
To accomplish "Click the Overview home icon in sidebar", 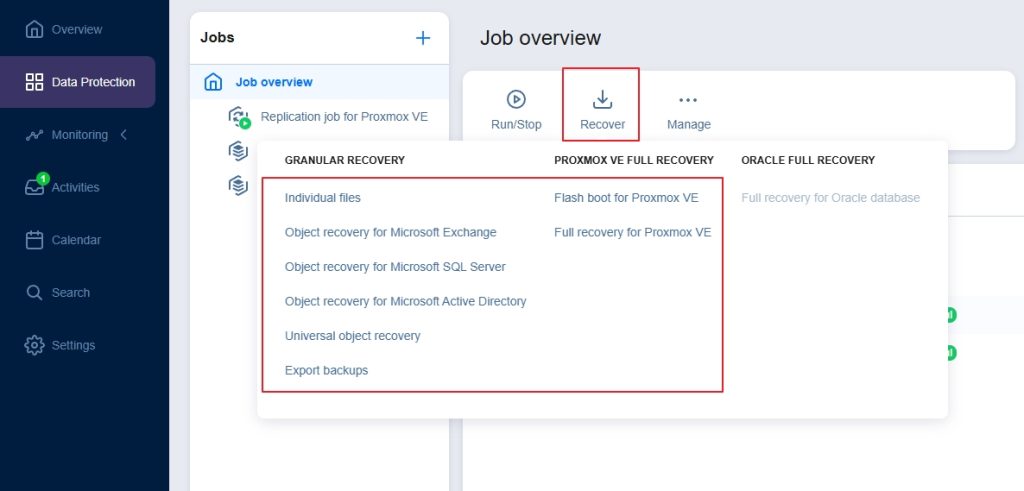I will click(34, 29).
